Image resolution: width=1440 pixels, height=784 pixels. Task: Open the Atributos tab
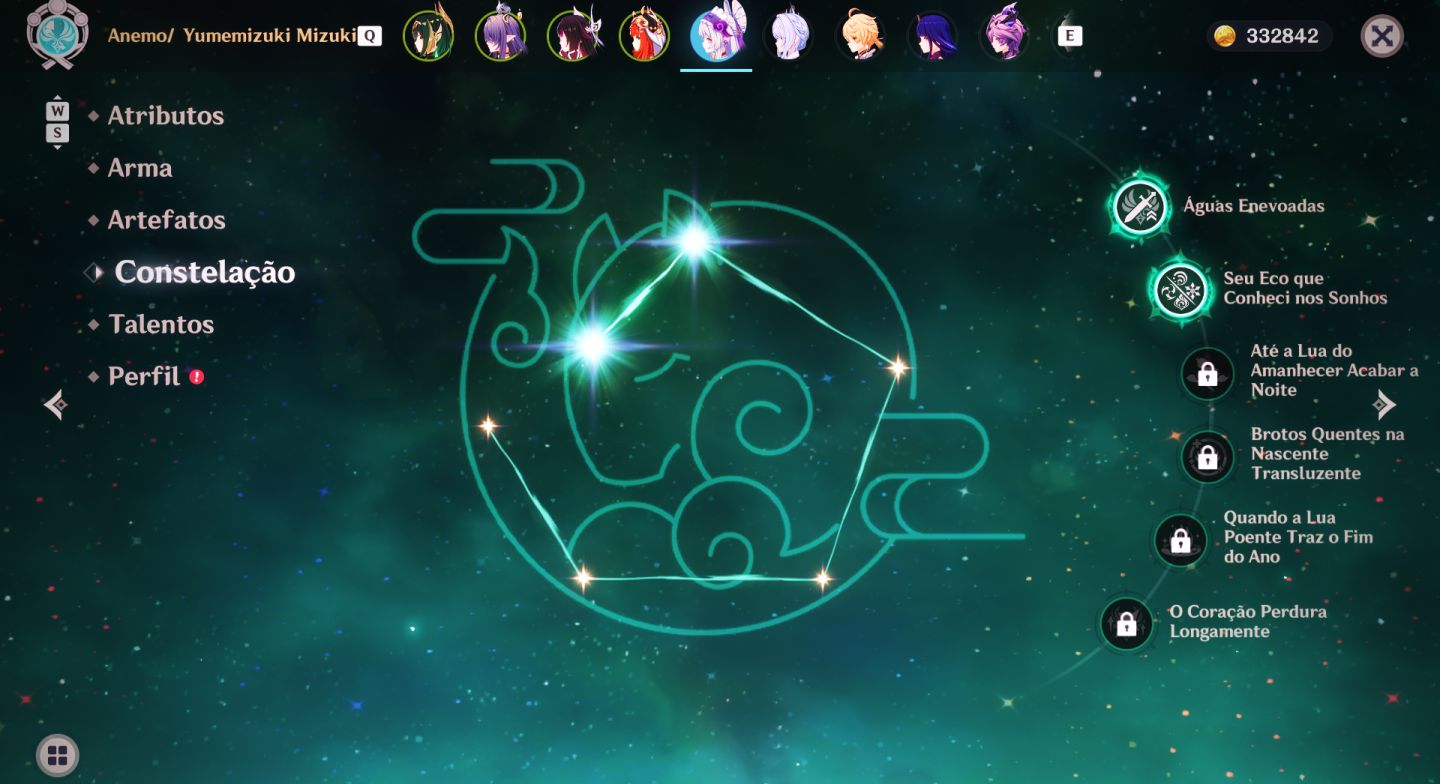[x=165, y=116]
